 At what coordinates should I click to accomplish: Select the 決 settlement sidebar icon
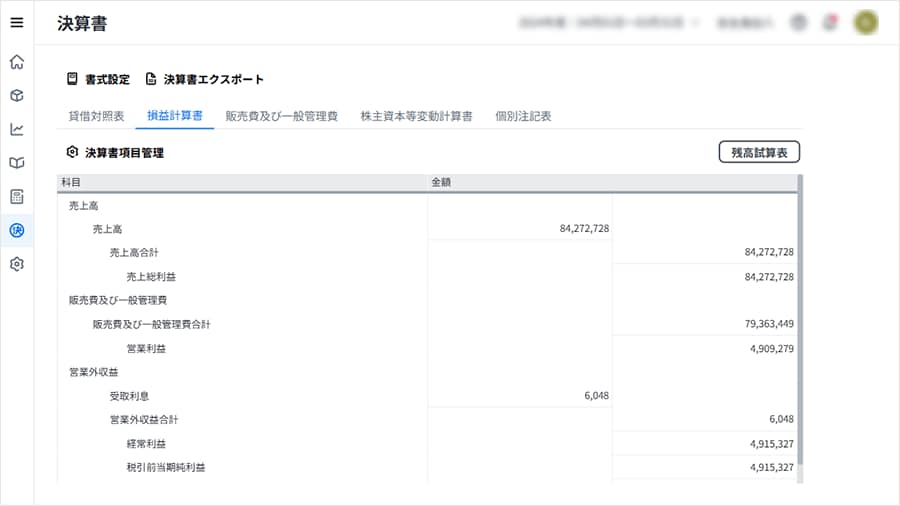(17, 230)
